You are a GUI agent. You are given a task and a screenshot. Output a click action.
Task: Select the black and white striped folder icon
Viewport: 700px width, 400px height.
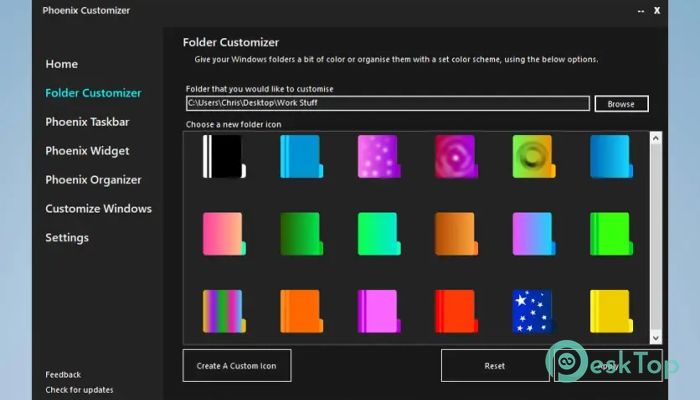pyautogui.click(x=224, y=156)
